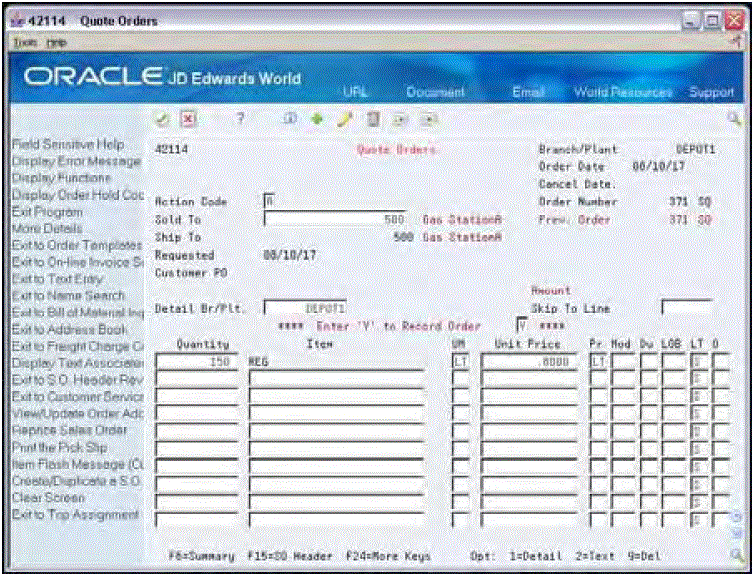Viewport: 753px width, 574px height.
Task: Click the blue info toolbar icon
Action: (x=291, y=120)
